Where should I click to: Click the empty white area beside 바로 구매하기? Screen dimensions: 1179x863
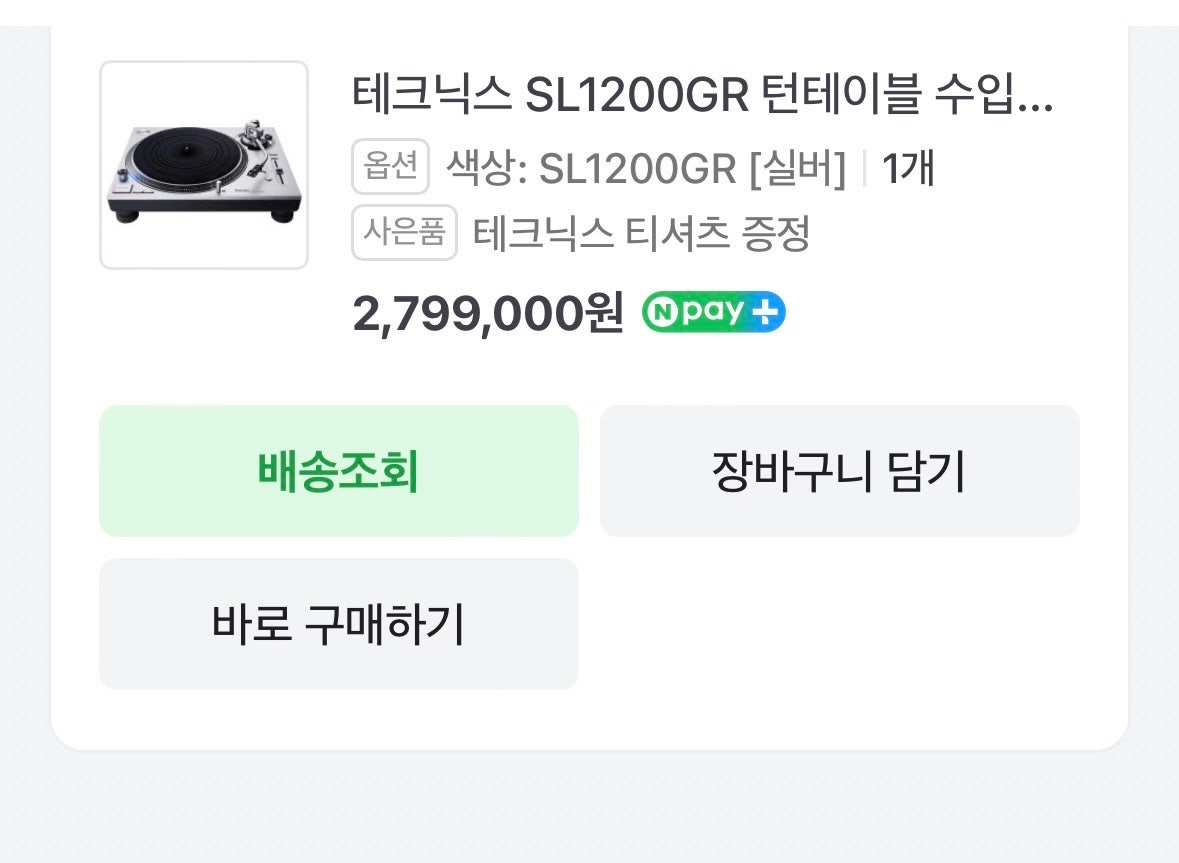(840, 624)
